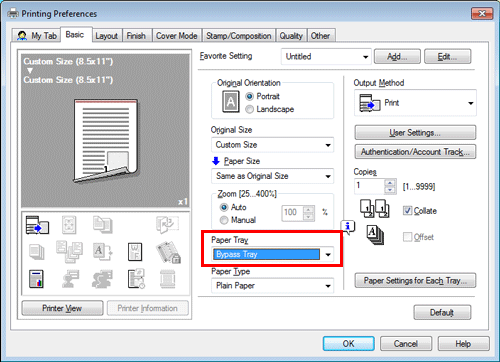The image size is (500, 362).
Task: Open the Original Size dropdown
Action: pyautogui.click(x=272, y=145)
